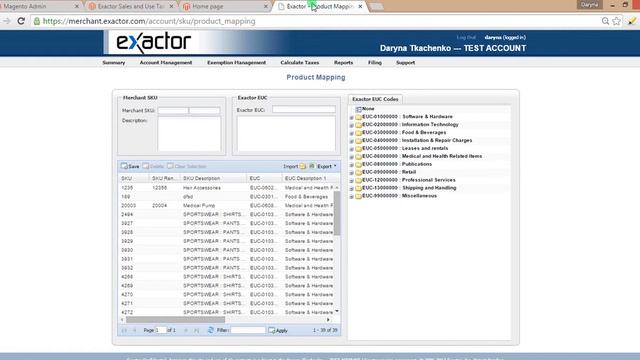Switch to the Exactor Sales and Use Tax tab
Image resolution: width=640 pixels, height=360 pixels.
coord(131,7)
